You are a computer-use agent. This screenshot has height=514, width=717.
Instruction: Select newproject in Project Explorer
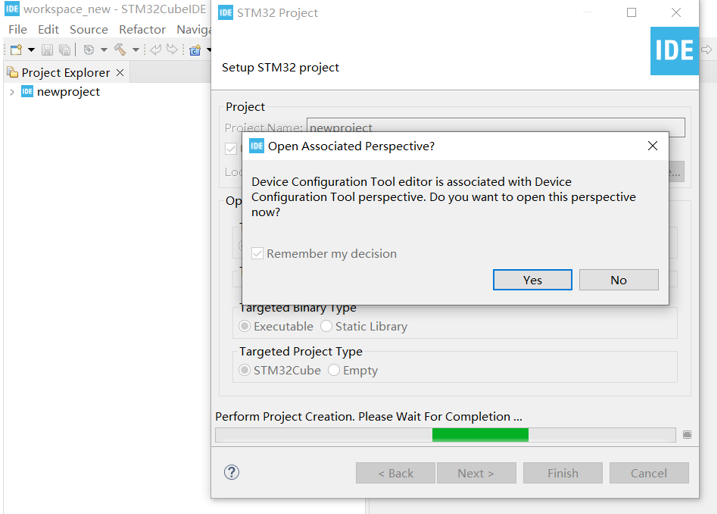pyautogui.click(x=68, y=92)
